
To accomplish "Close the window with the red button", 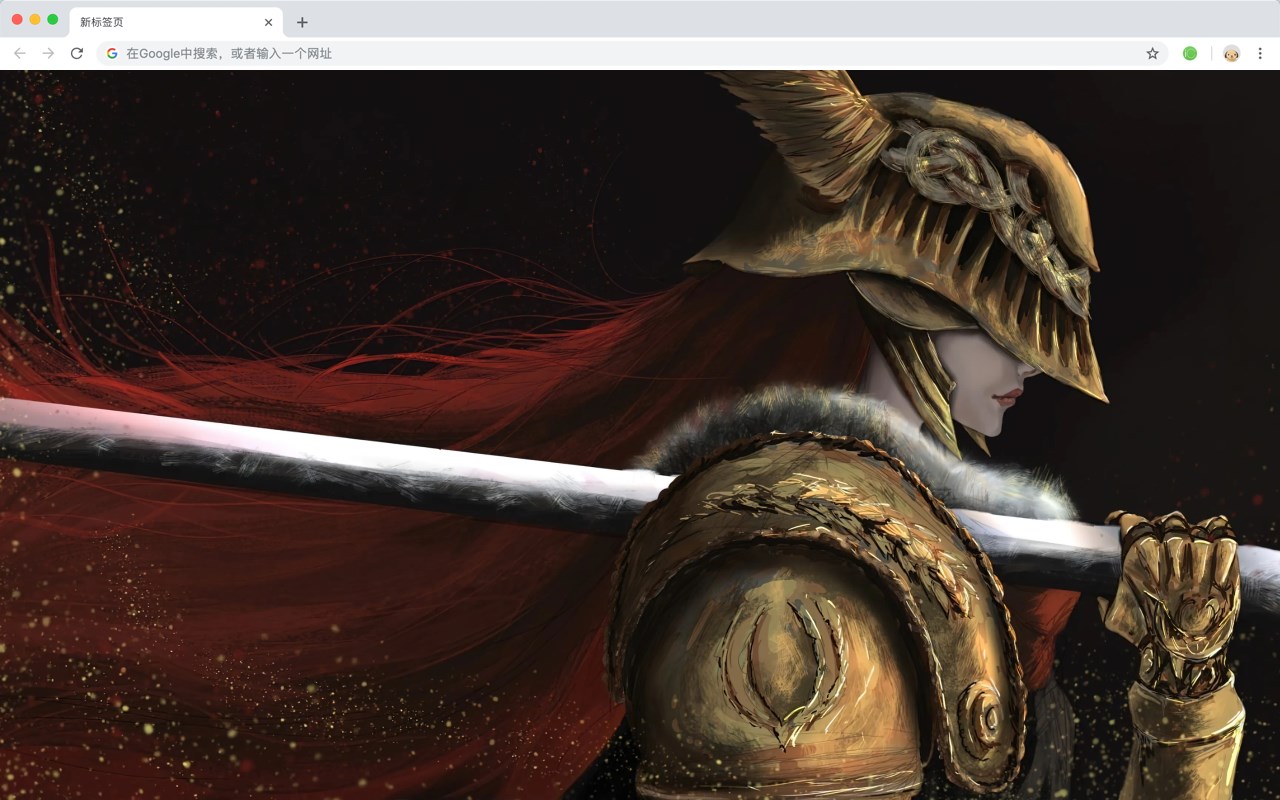I will [17, 19].
